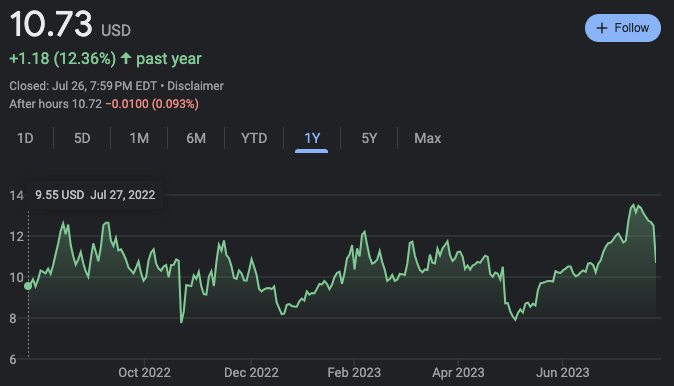Open the Disclaimer link
This screenshot has width=674, height=386.
tap(196, 86)
